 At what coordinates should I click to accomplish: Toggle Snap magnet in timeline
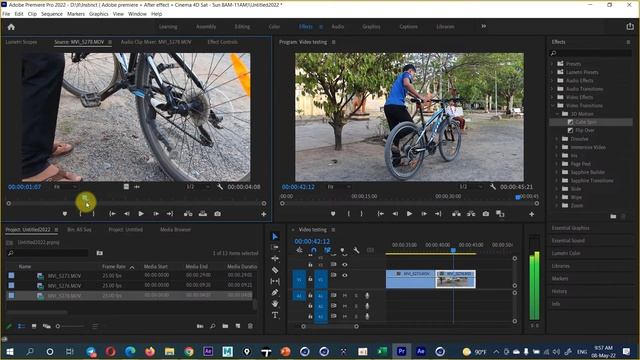tap(313, 250)
